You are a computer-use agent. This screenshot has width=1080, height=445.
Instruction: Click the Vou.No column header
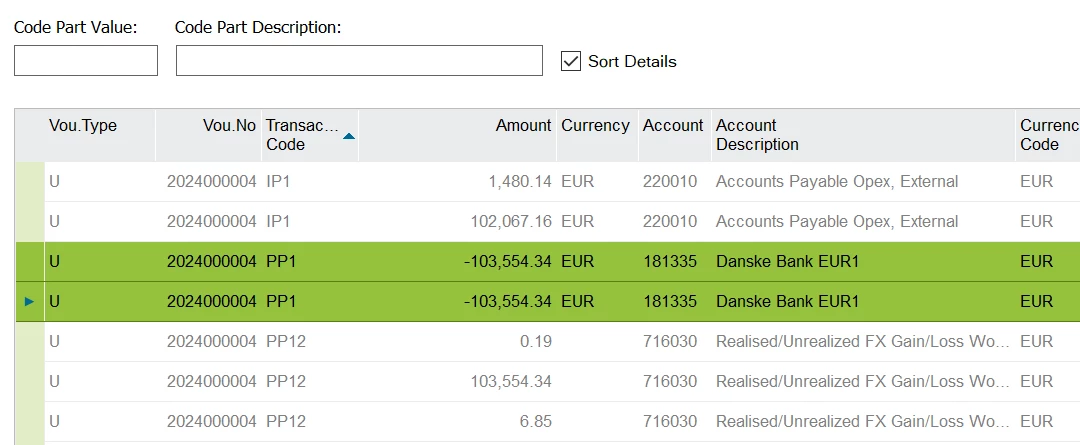(x=229, y=126)
